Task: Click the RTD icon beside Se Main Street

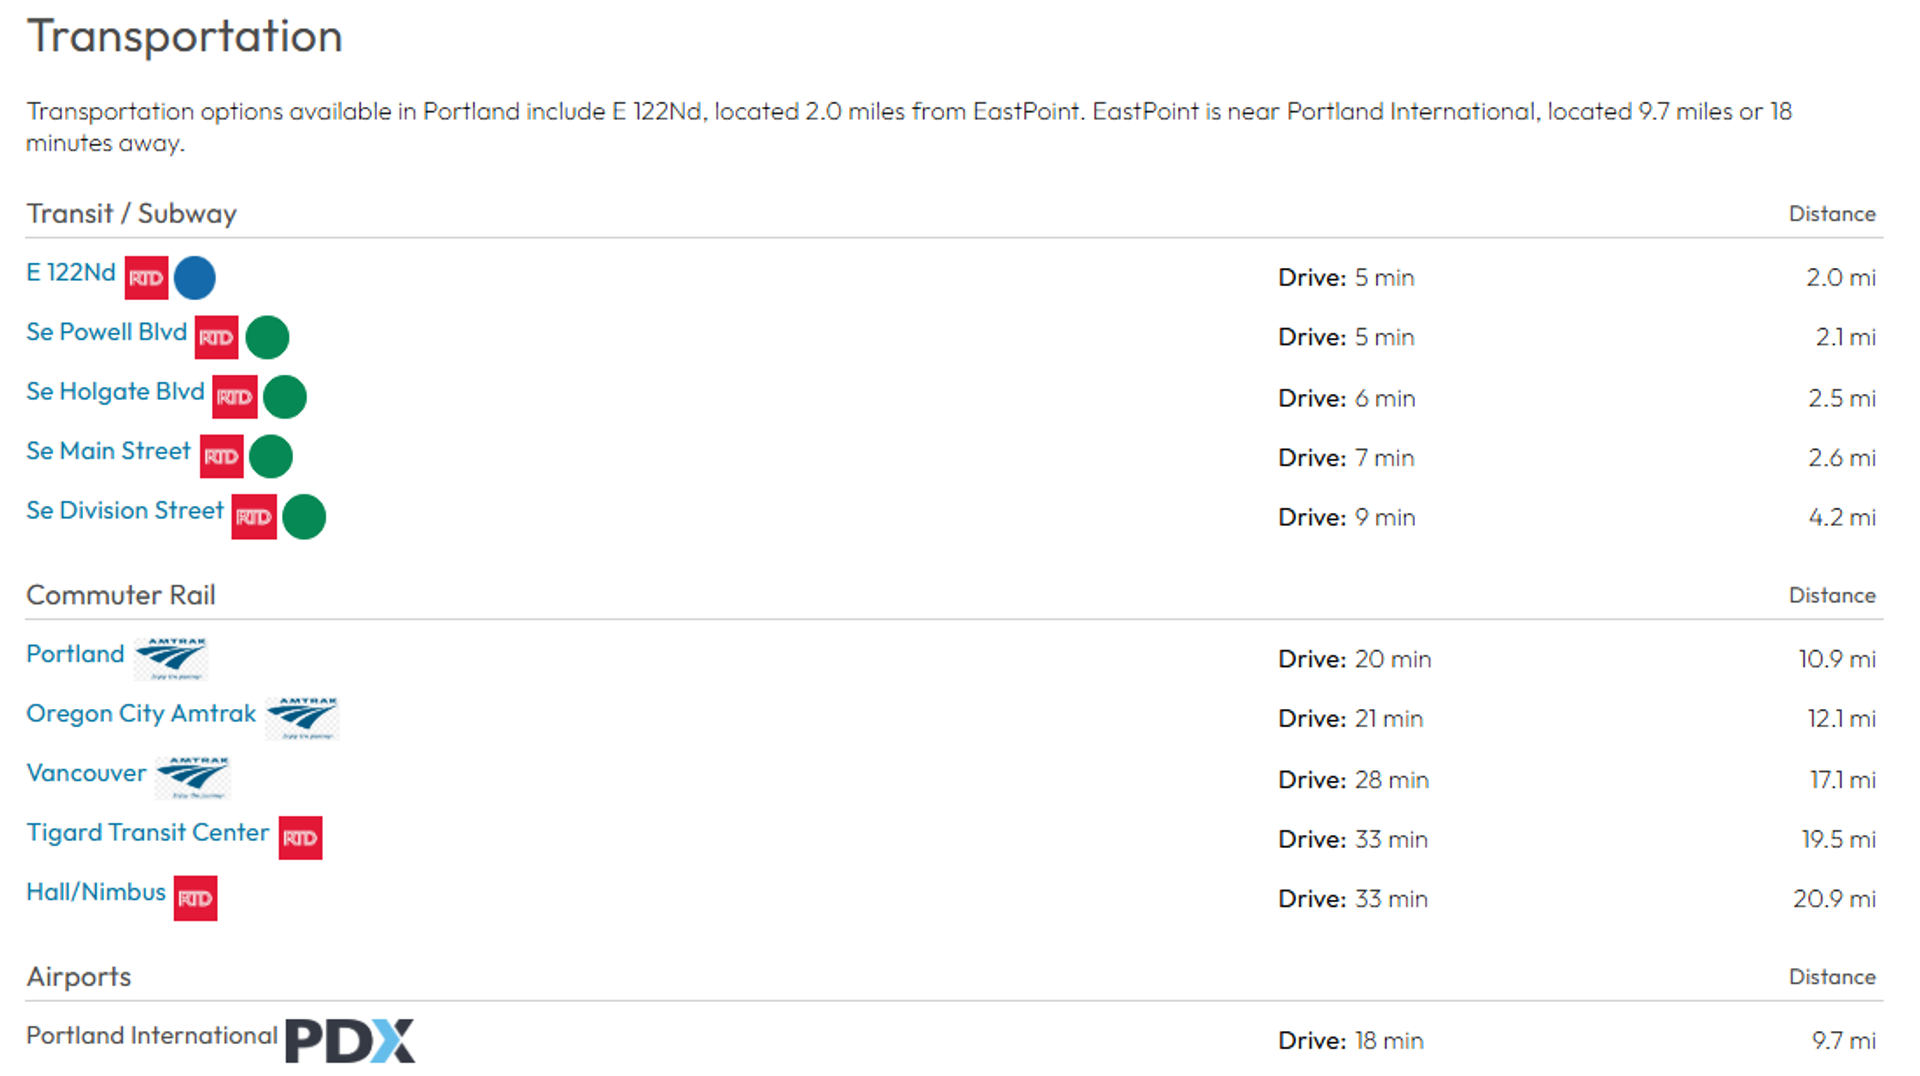Action: [x=221, y=457]
